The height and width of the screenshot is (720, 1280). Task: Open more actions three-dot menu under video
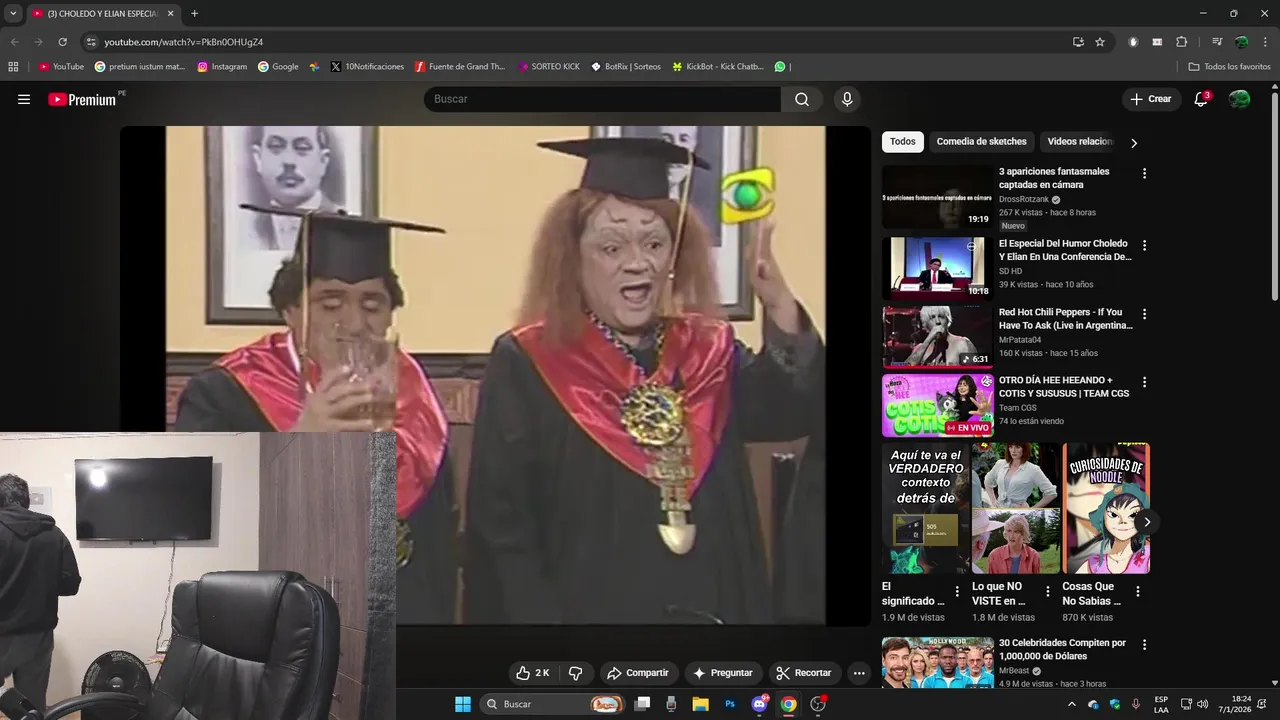(859, 673)
